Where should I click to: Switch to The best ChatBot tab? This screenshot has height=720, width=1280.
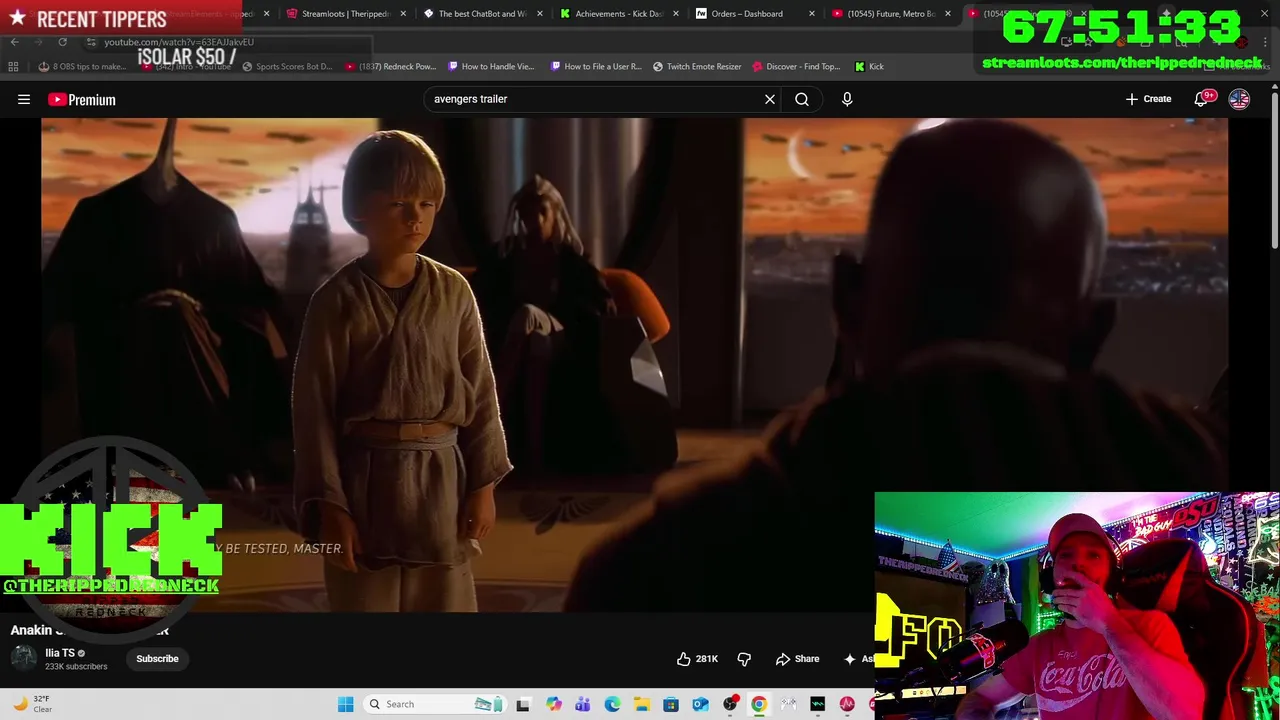coord(482,14)
